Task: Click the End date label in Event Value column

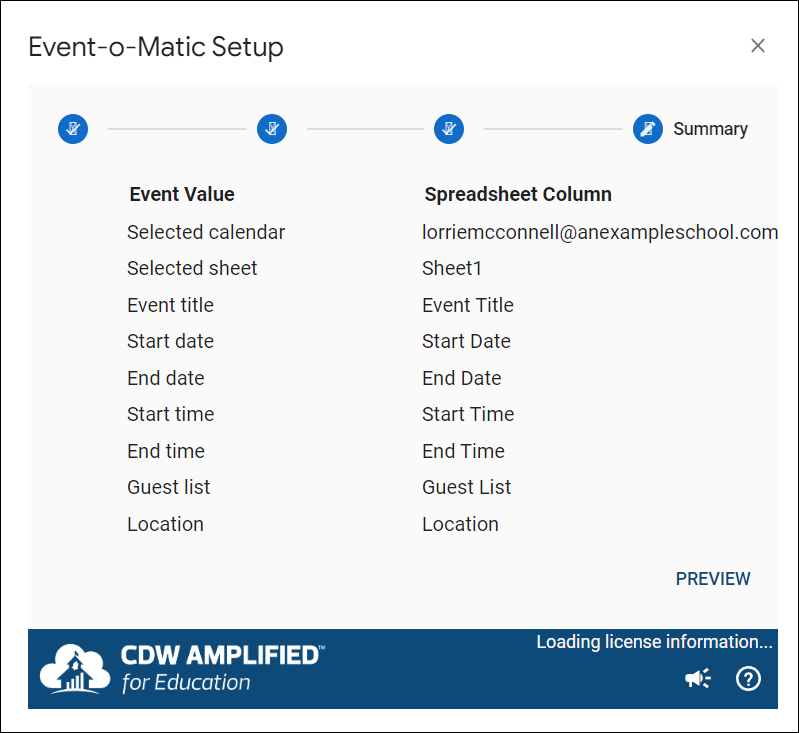Action: pyautogui.click(x=166, y=378)
